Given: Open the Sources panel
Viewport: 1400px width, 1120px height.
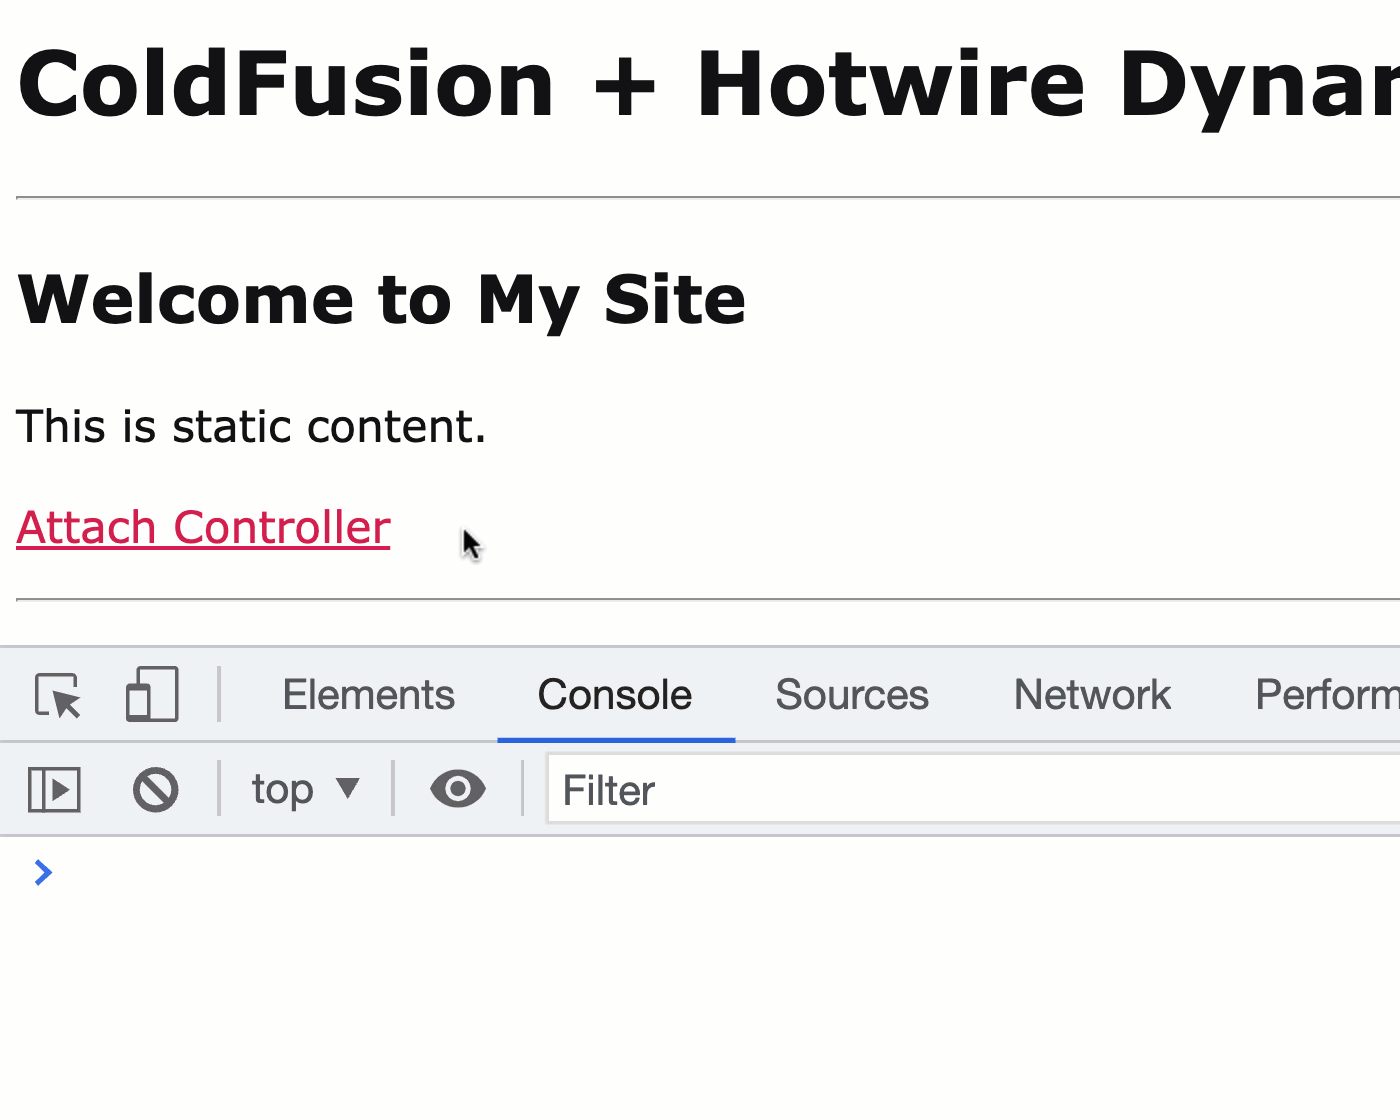Looking at the screenshot, I should click(x=851, y=694).
